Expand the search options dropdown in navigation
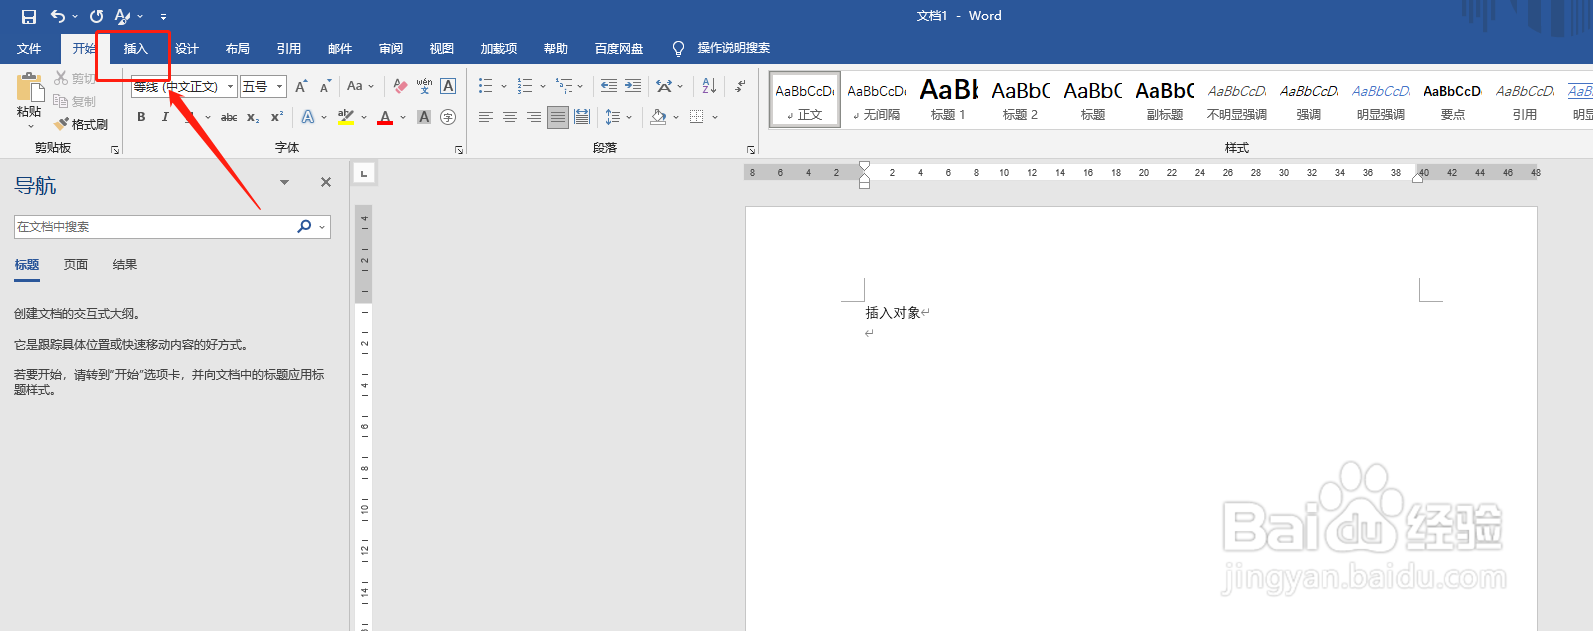Screen dimensions: 1593x631 coord(322,227)
